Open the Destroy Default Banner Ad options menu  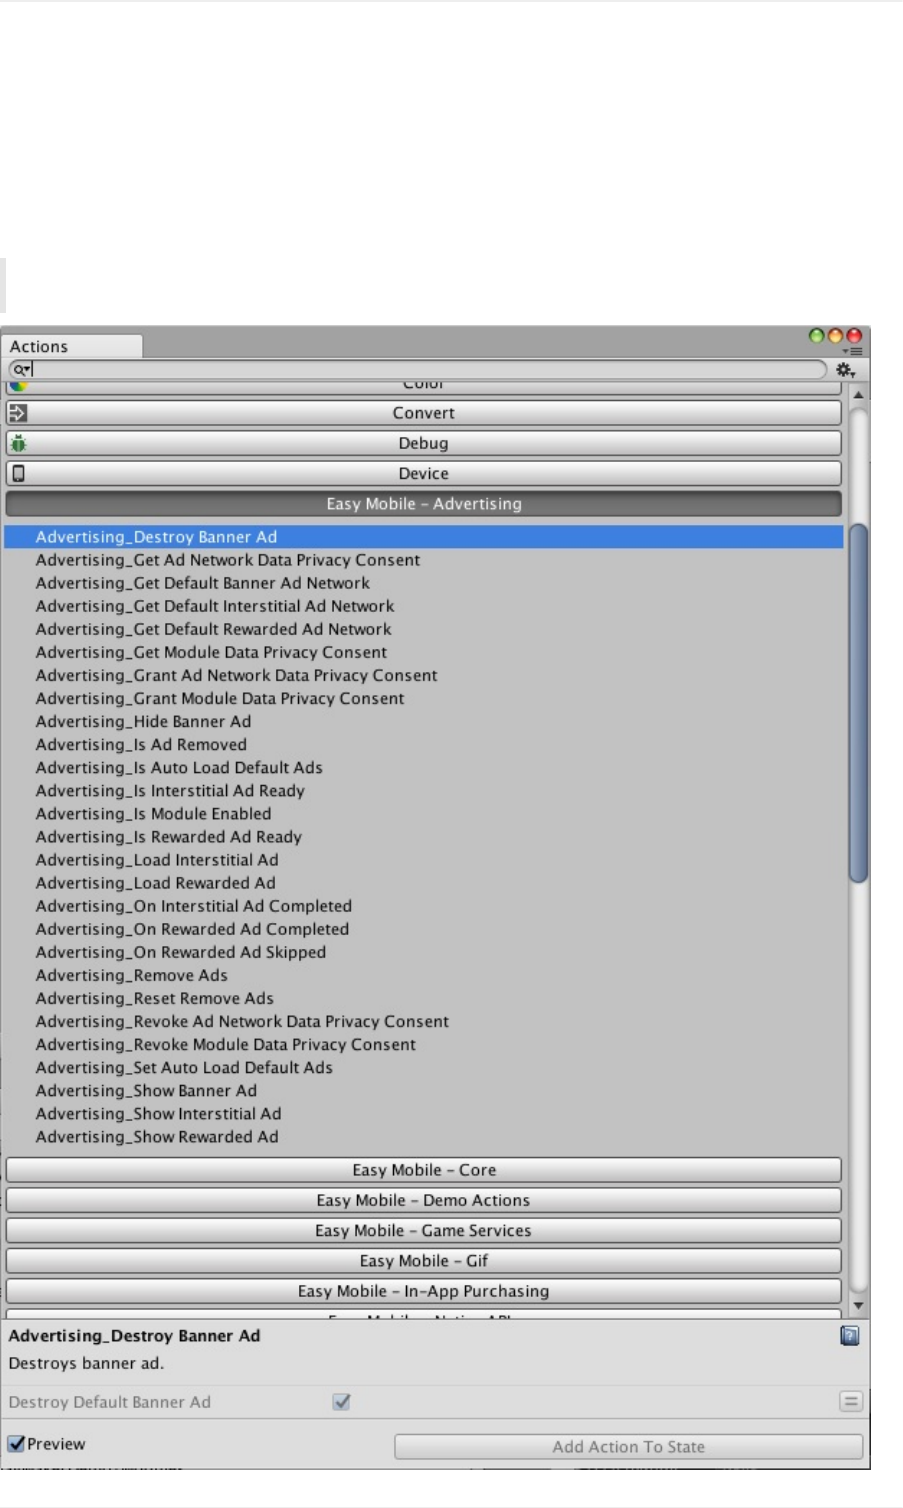pos(851,1402)
